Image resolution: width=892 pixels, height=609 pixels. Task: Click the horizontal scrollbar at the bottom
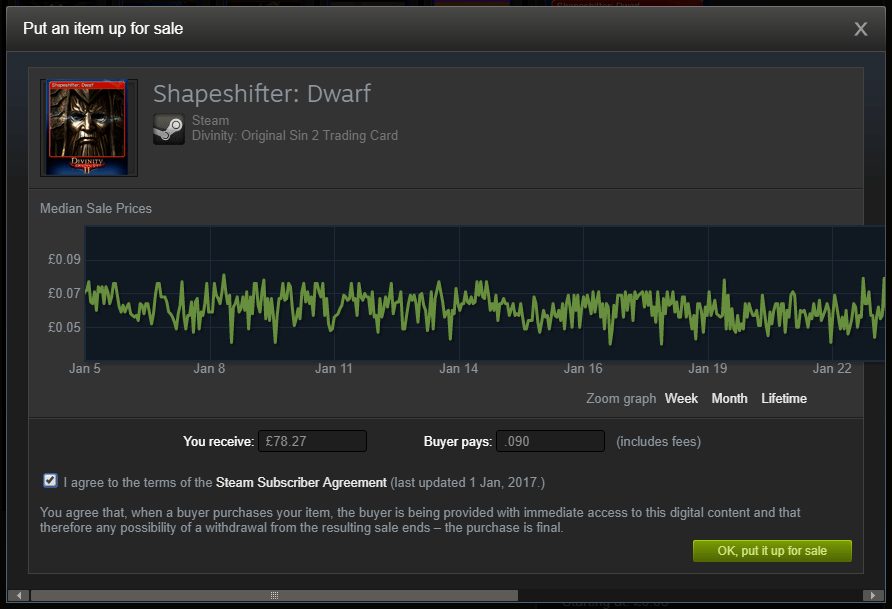click(273, 594)
